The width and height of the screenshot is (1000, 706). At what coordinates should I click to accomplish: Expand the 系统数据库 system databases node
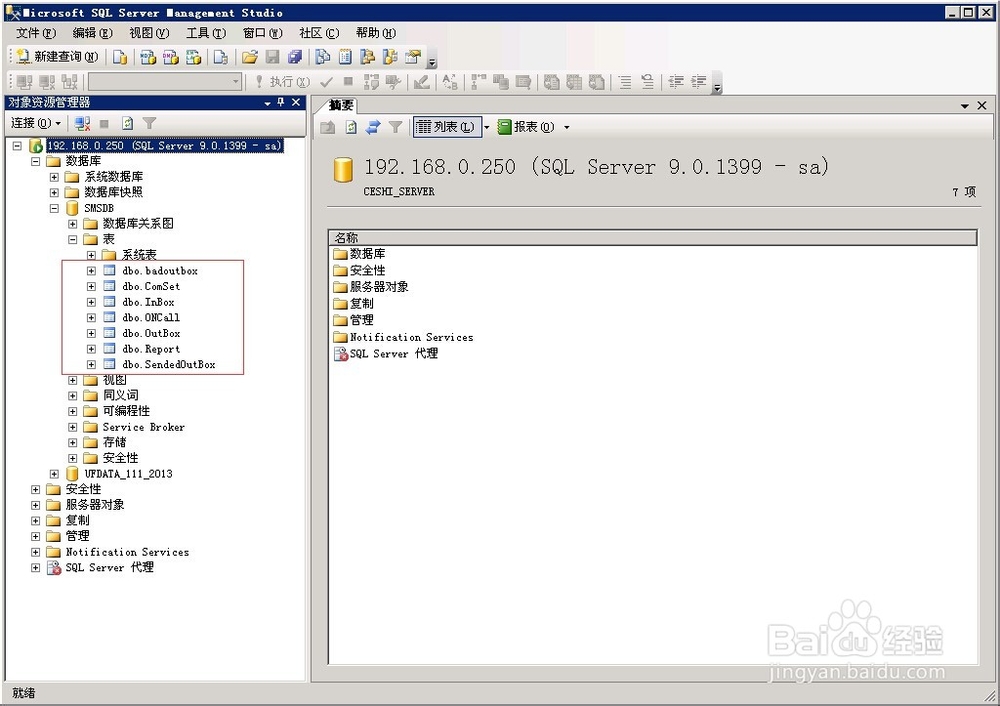[54, 177]
